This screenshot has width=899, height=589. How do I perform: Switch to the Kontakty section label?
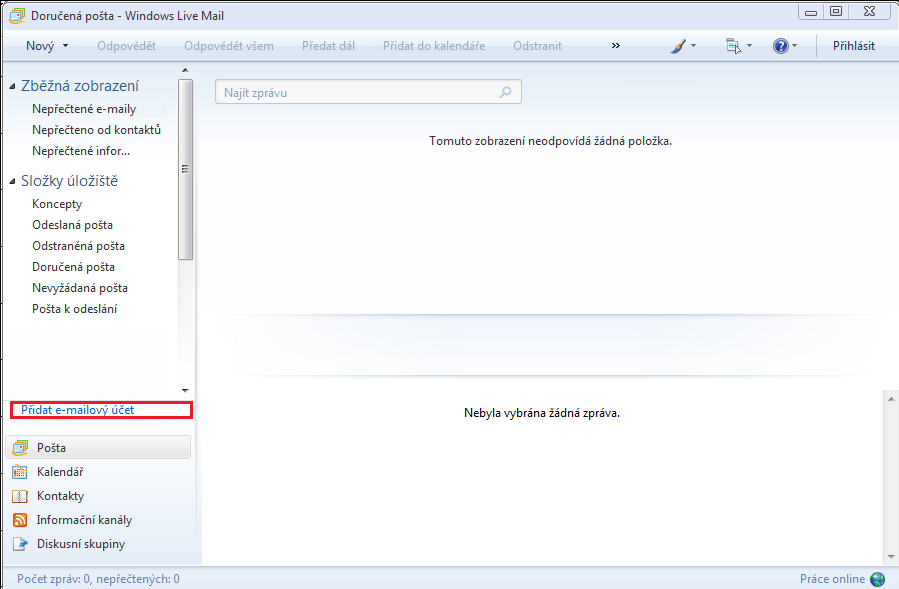60,496
